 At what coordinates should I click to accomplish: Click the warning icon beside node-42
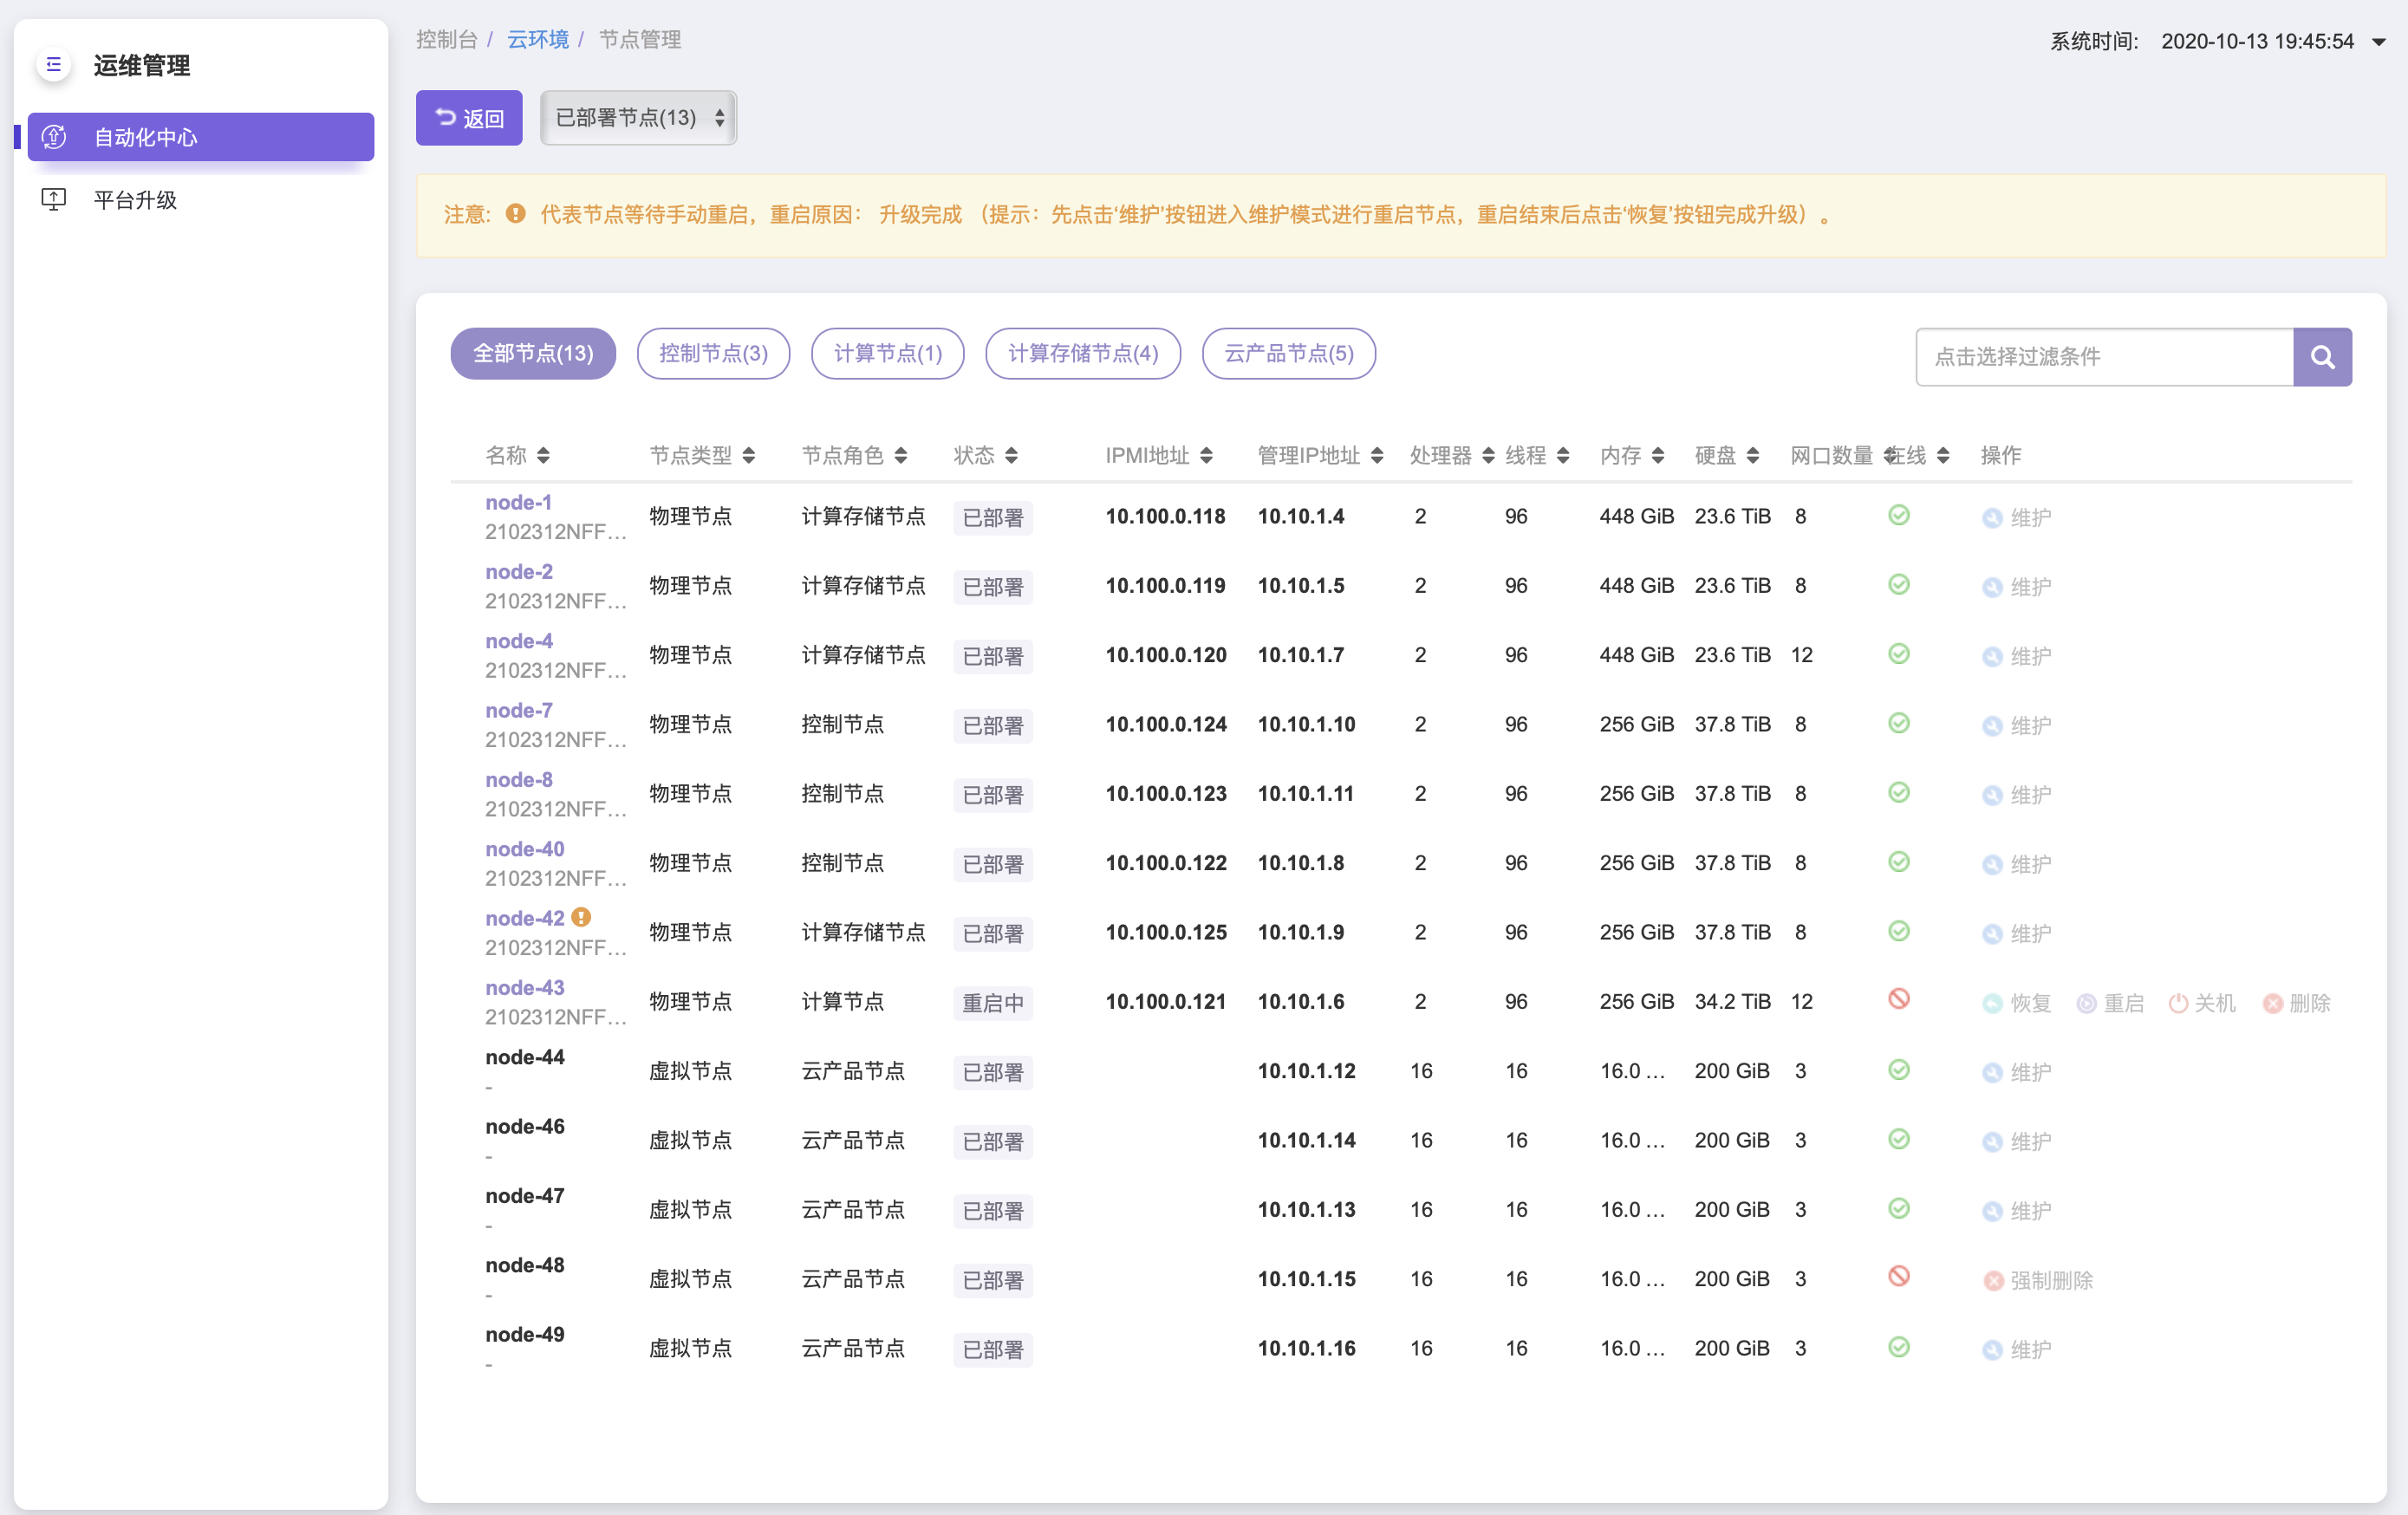(x=581, y=917)
